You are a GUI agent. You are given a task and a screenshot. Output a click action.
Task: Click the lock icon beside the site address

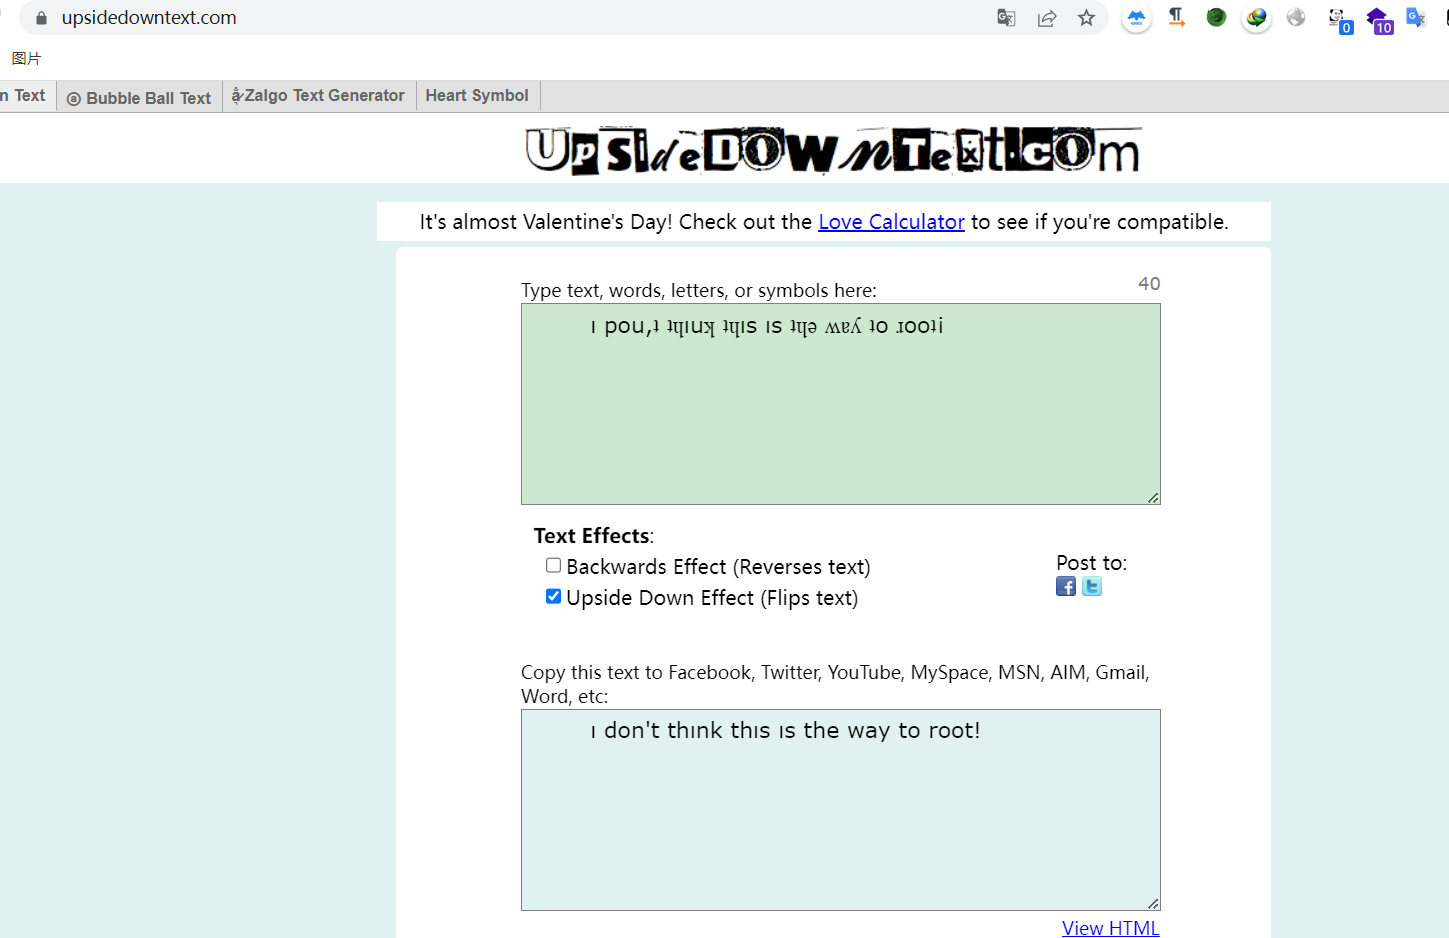[x=41, y=18]
